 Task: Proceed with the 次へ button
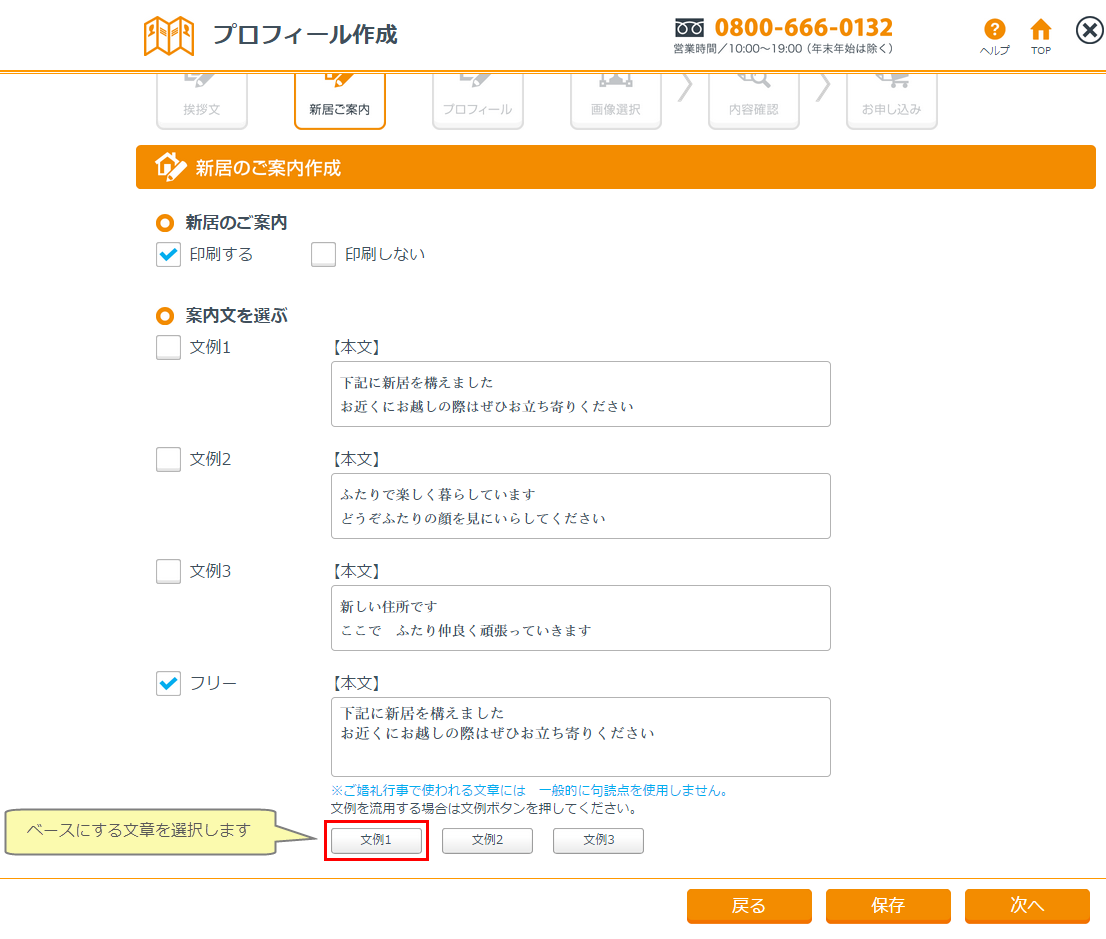(1026, 906)
